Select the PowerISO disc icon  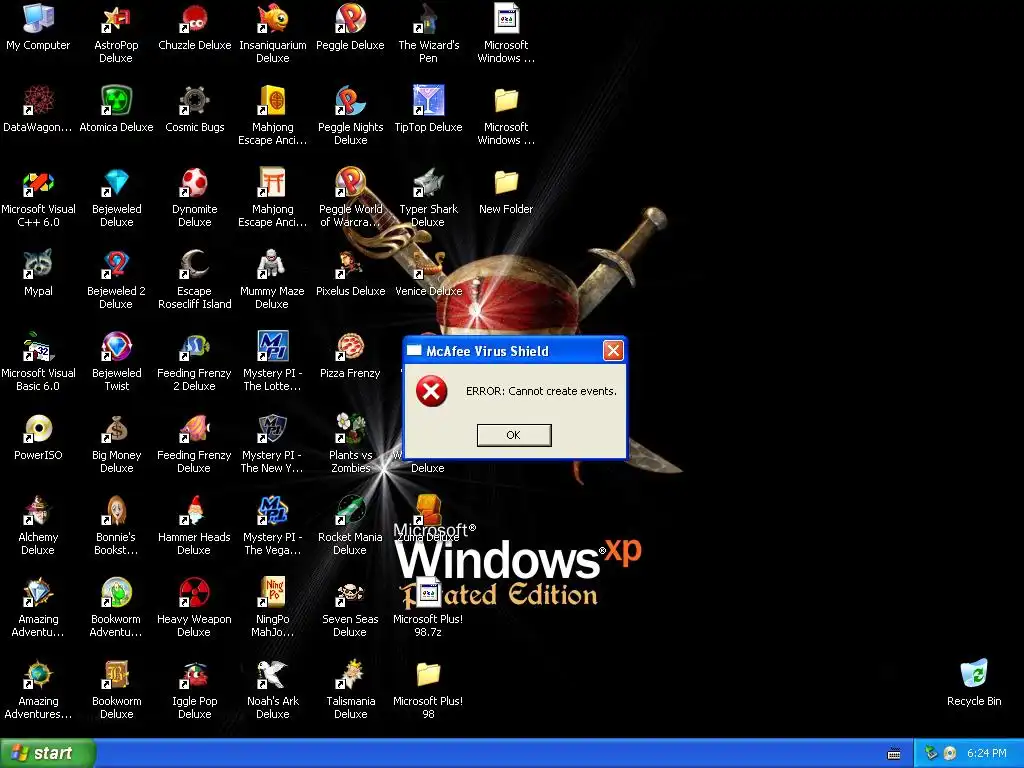(x=38, y=429)
